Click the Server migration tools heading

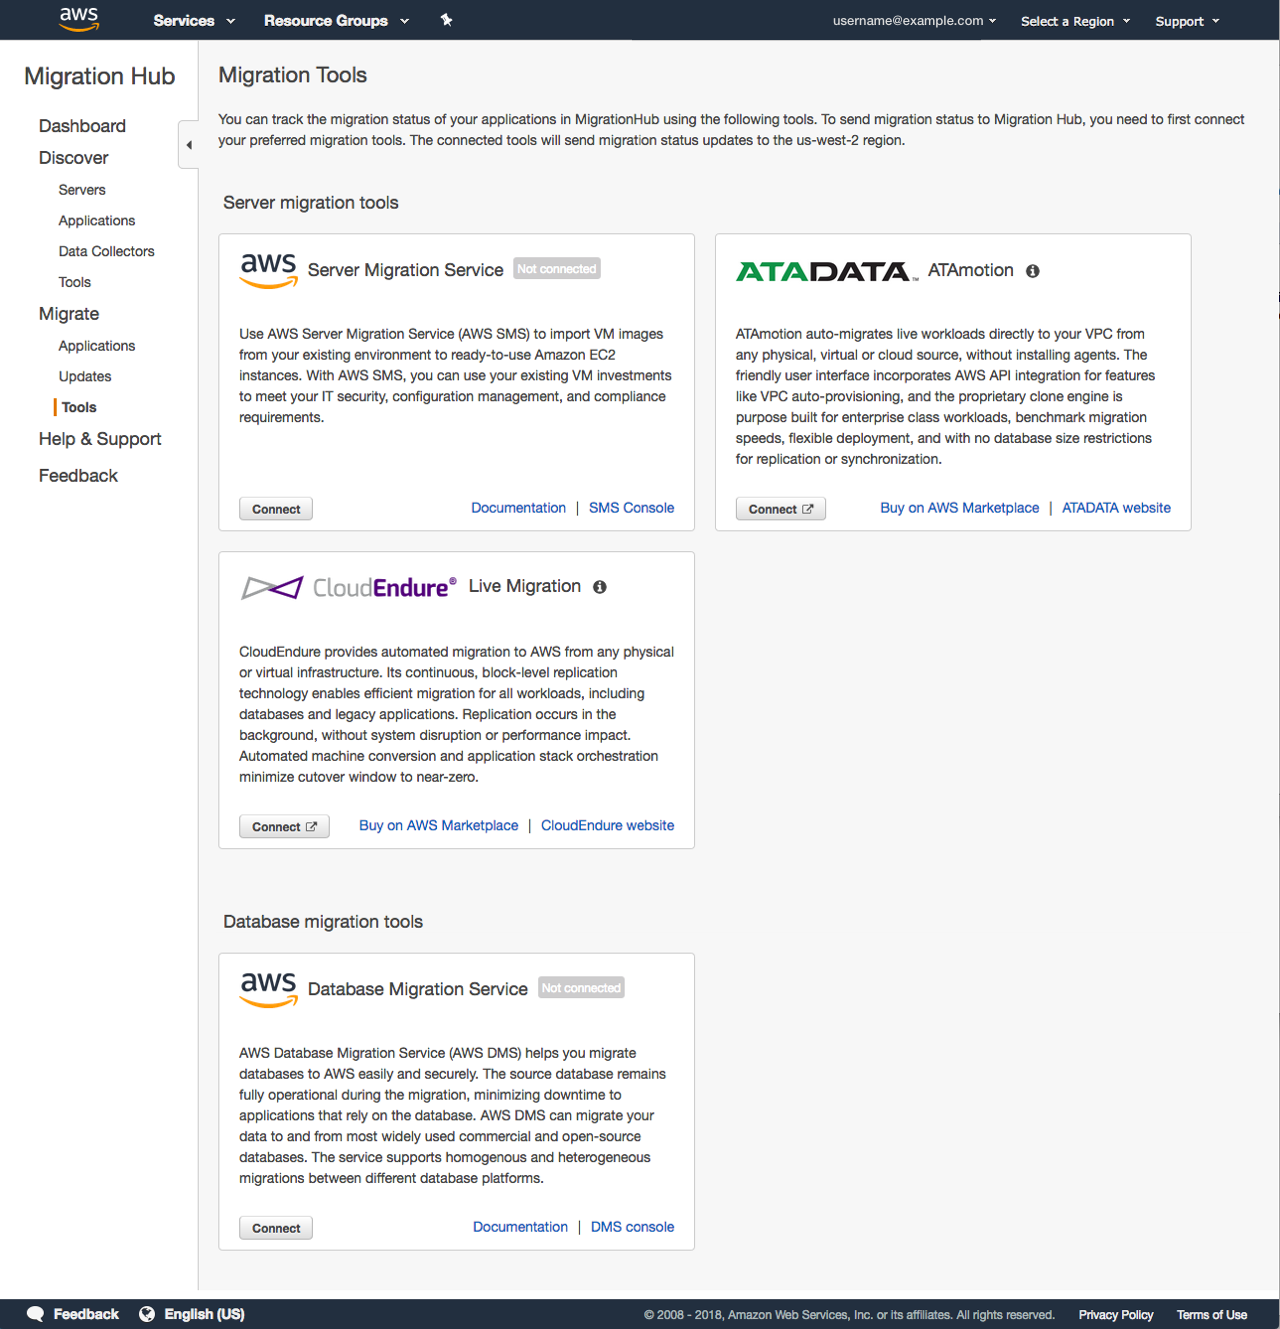point(310,203)
